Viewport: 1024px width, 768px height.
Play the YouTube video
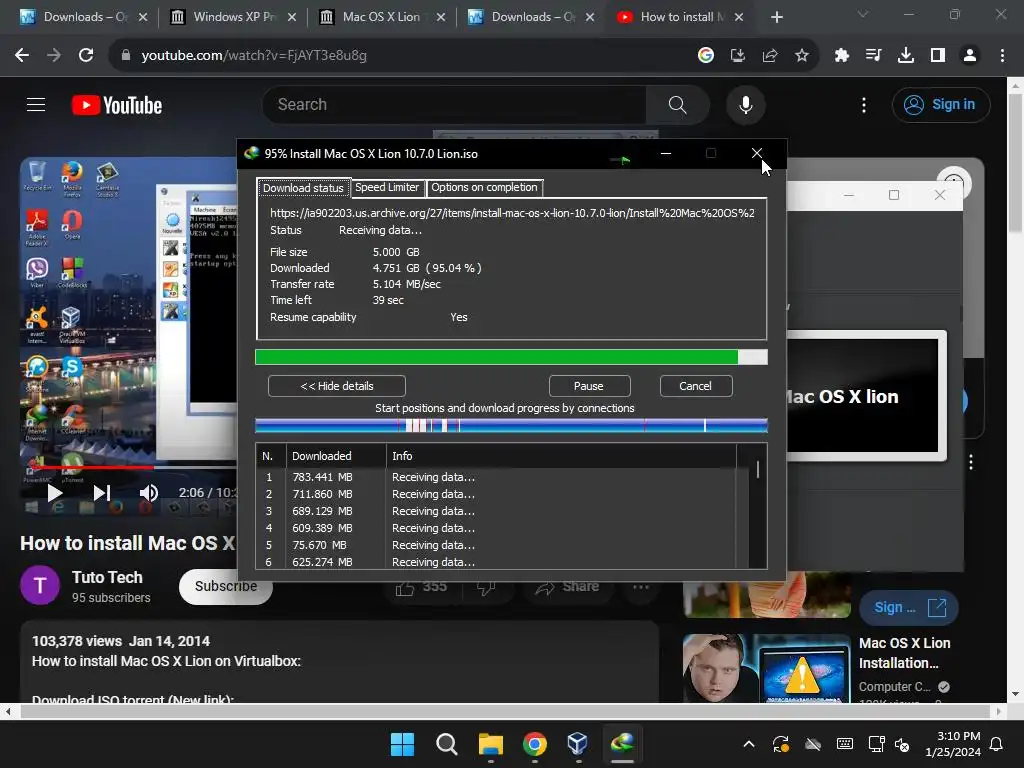pos(55,493)
